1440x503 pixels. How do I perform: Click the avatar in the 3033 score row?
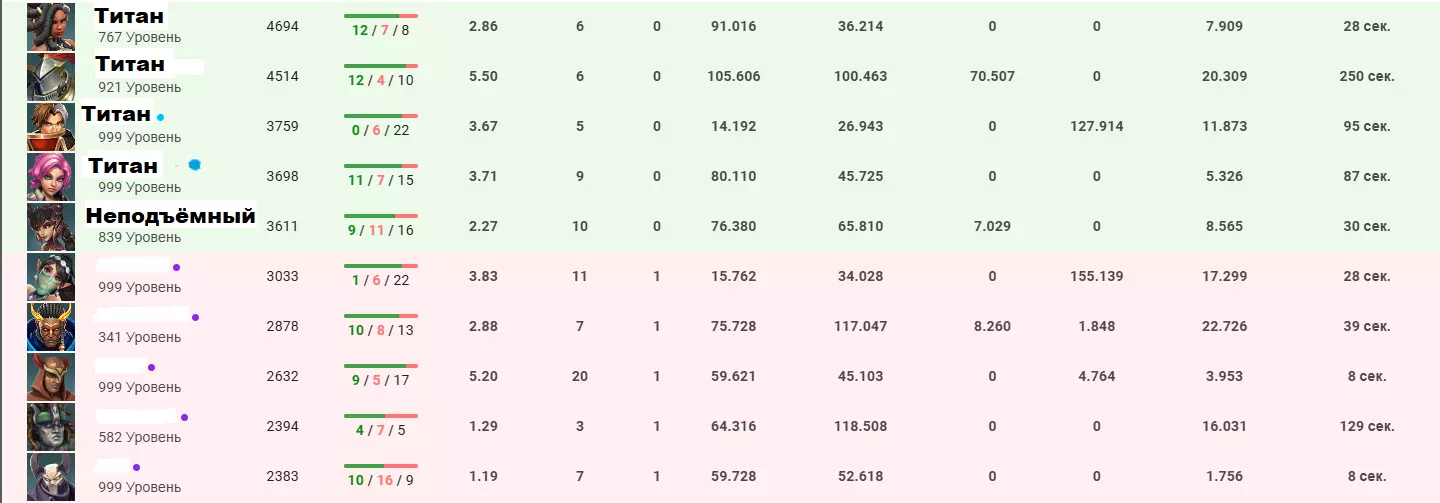click(51, 277)
